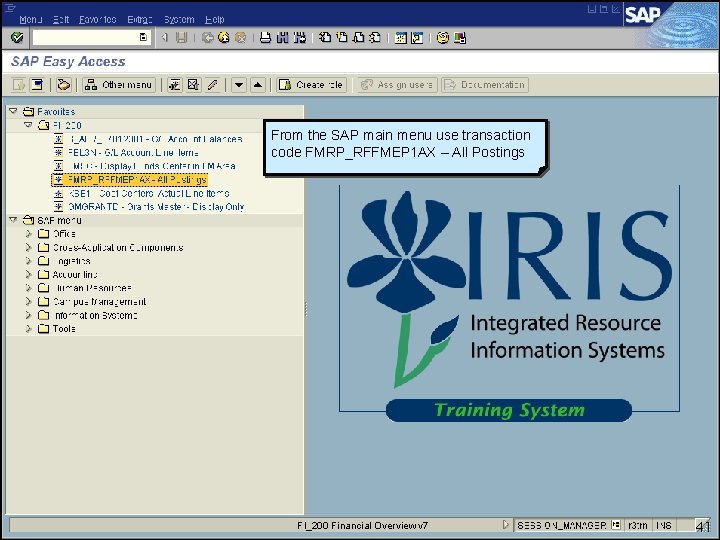Screen dimensions: 720x540
Task: Click the Customize Local Layout icon
Action: point(460,38)
